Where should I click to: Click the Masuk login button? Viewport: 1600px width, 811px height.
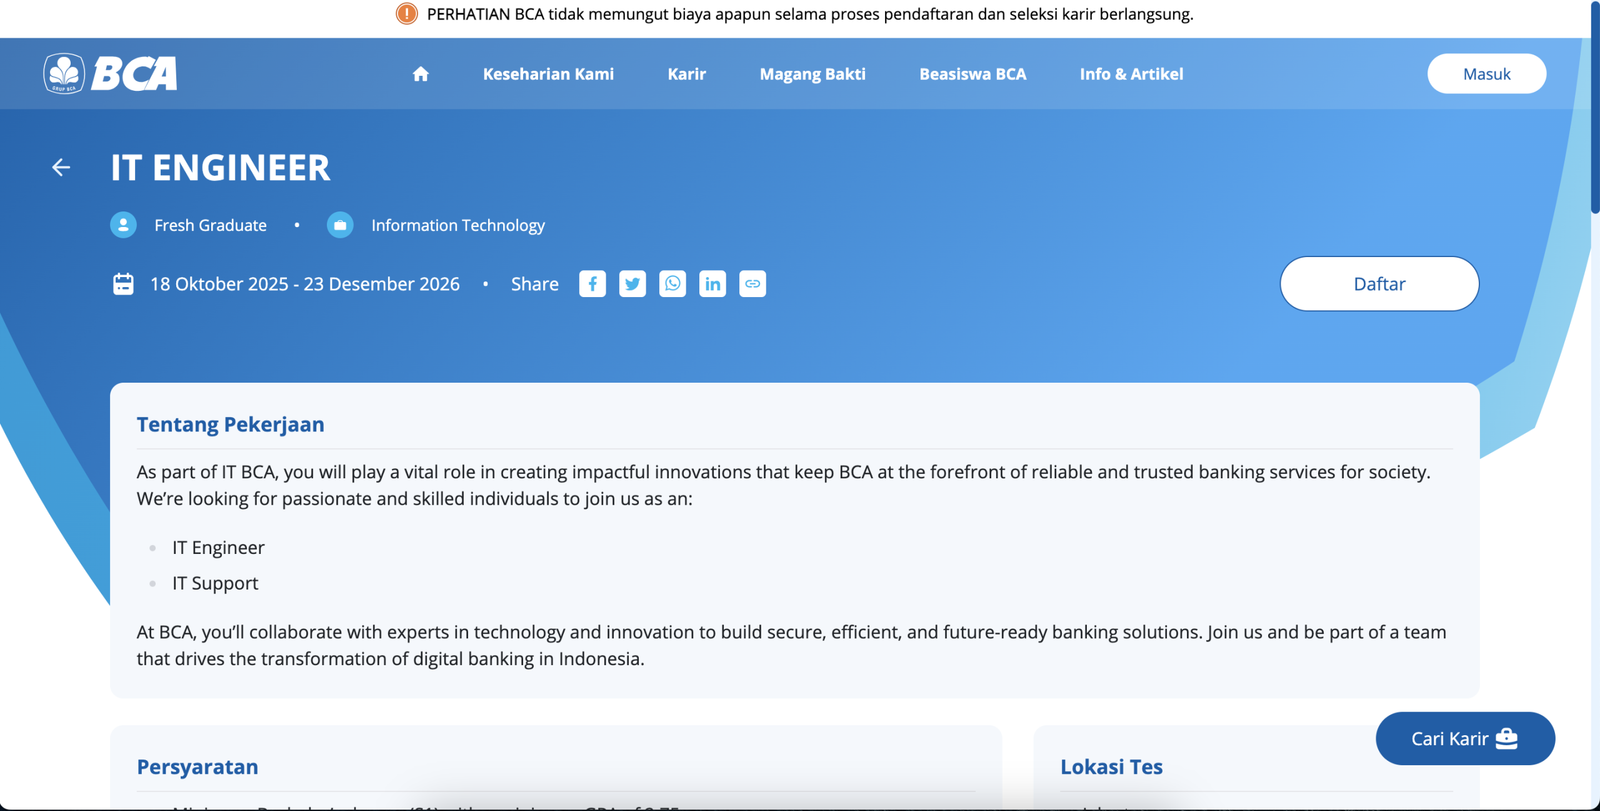click(x=1486, y=74)
